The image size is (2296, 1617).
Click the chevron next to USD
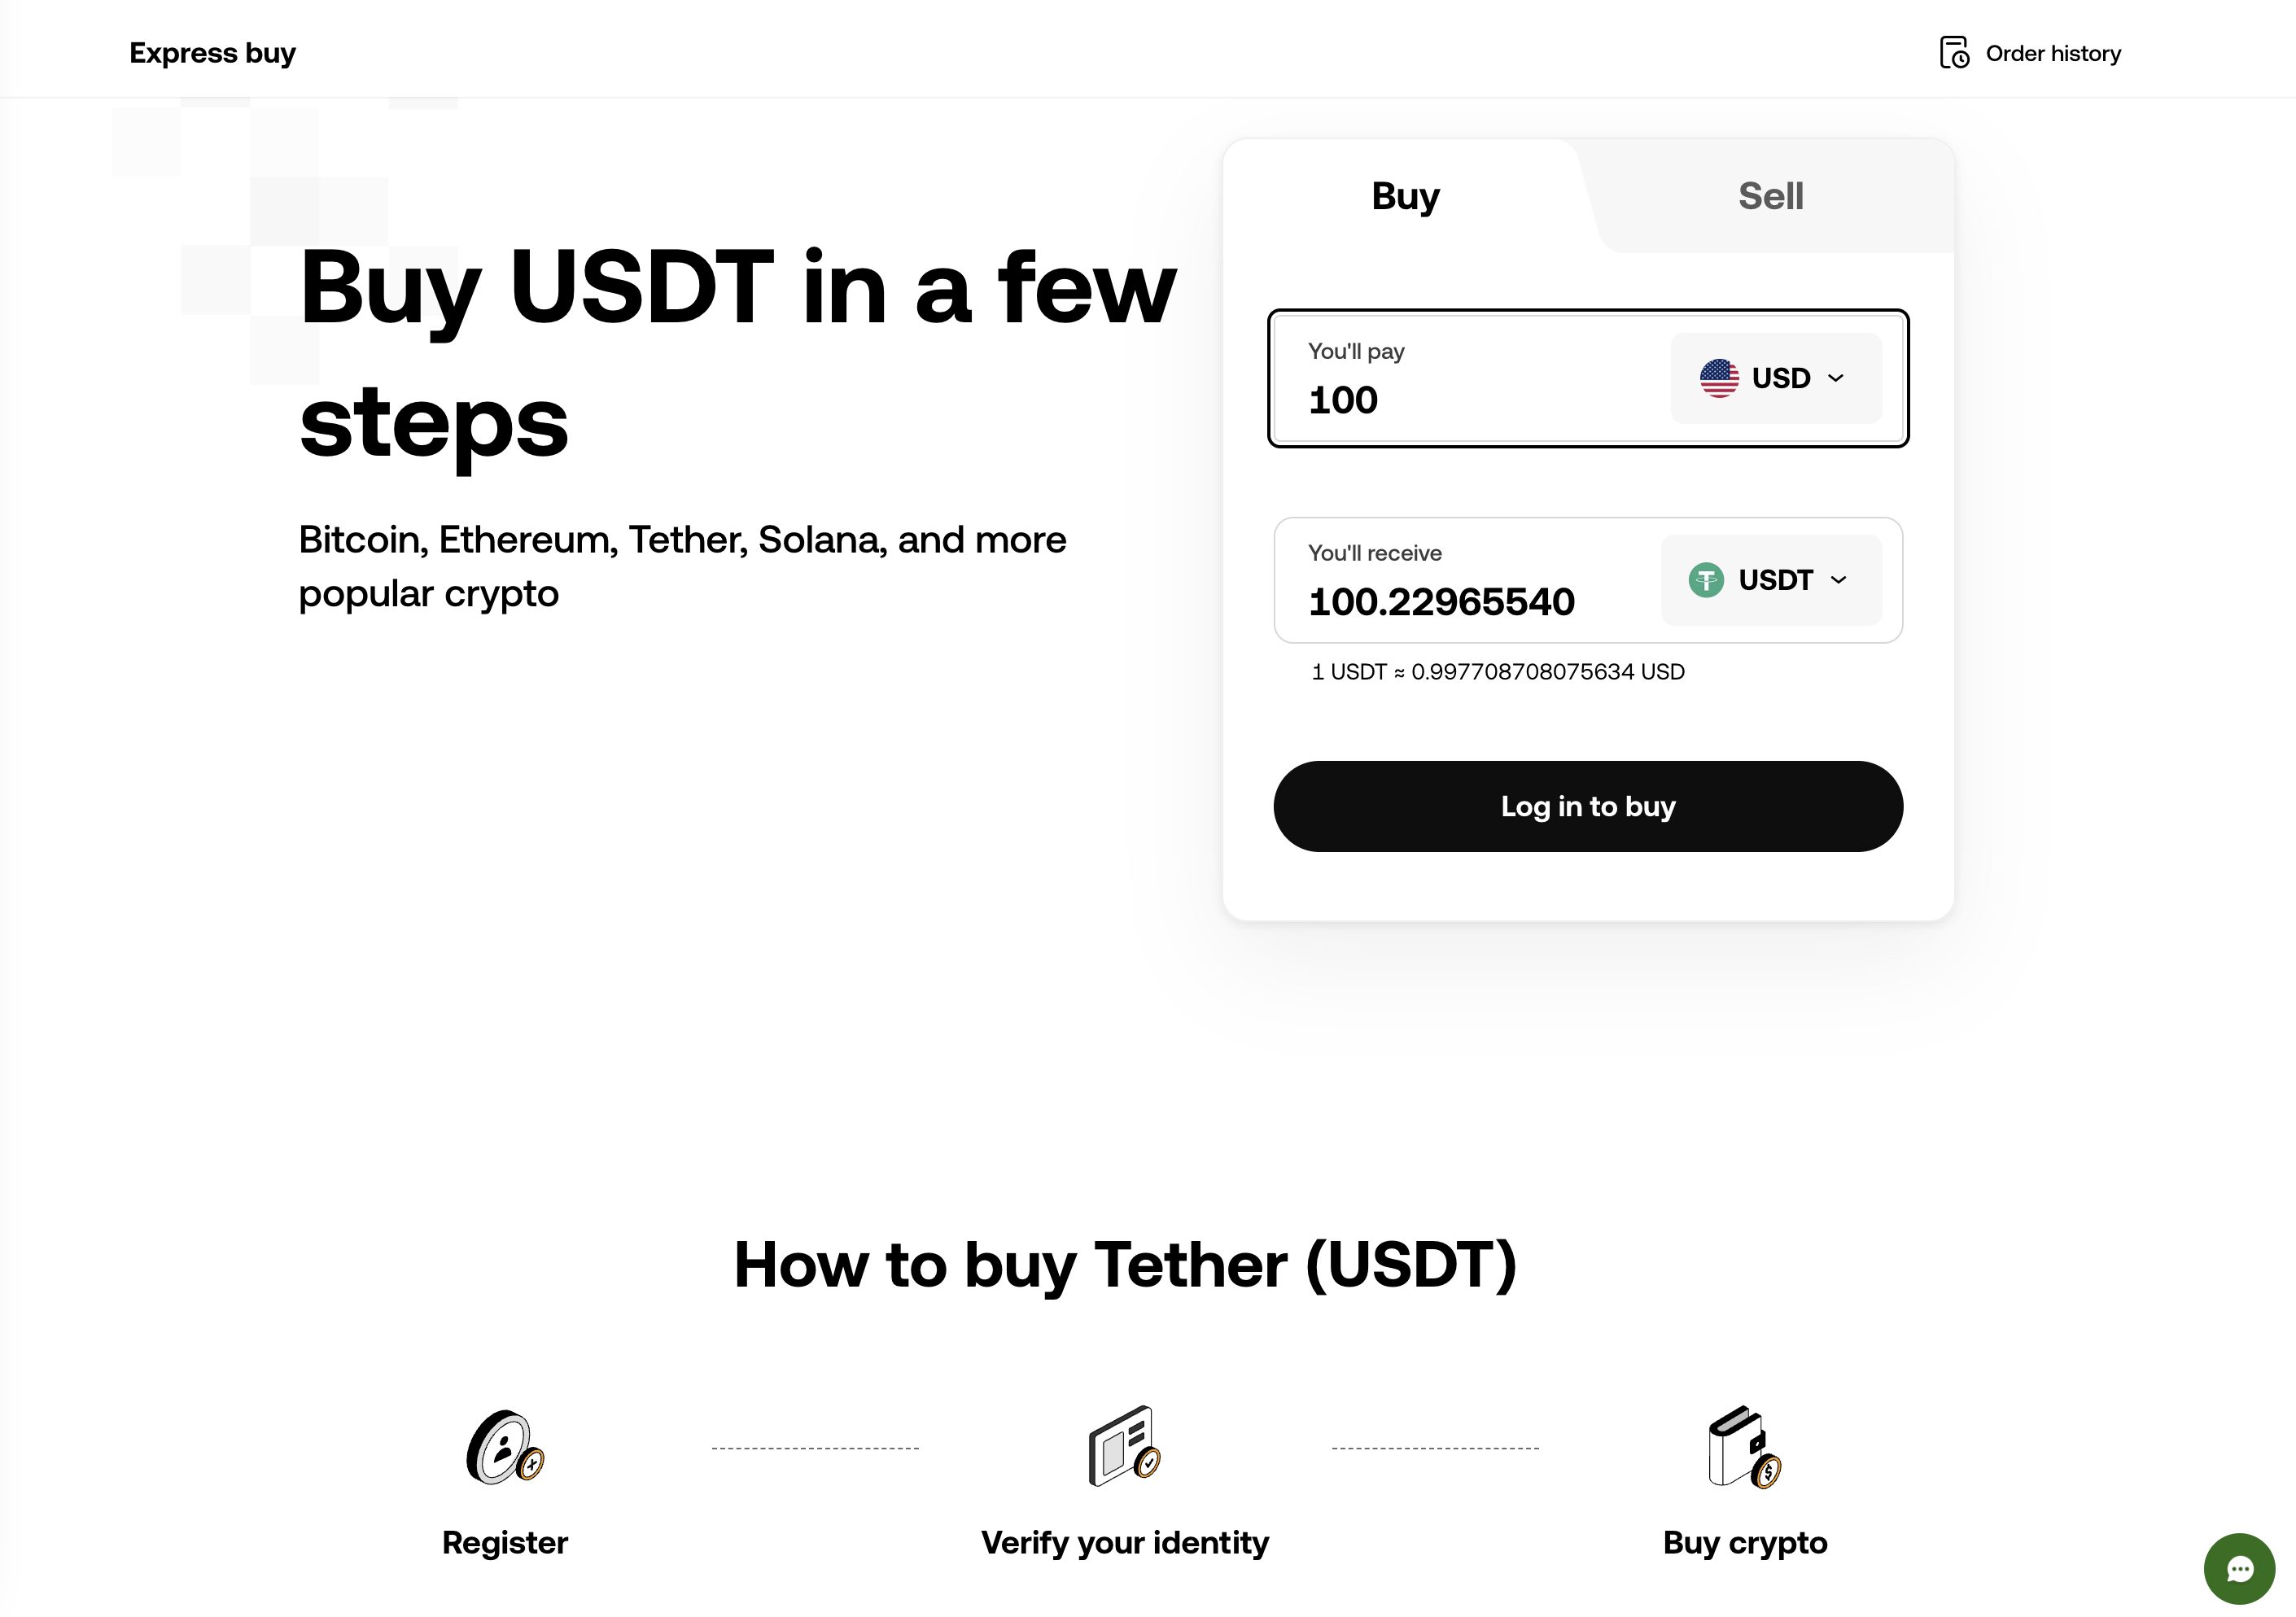pyautogui.click(x=1835, y=378)
